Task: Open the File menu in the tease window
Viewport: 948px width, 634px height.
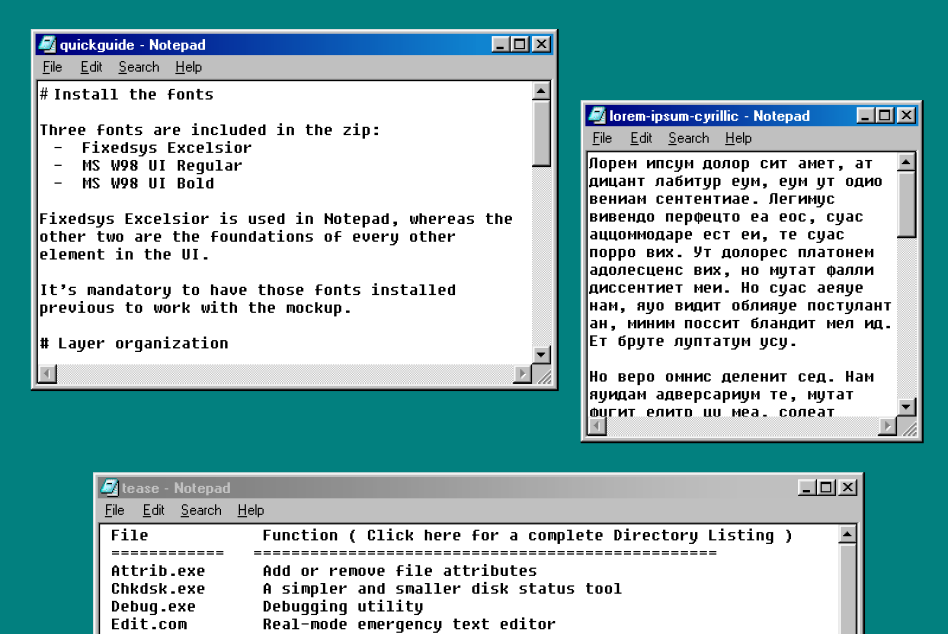Action: [x=114, y=510]
